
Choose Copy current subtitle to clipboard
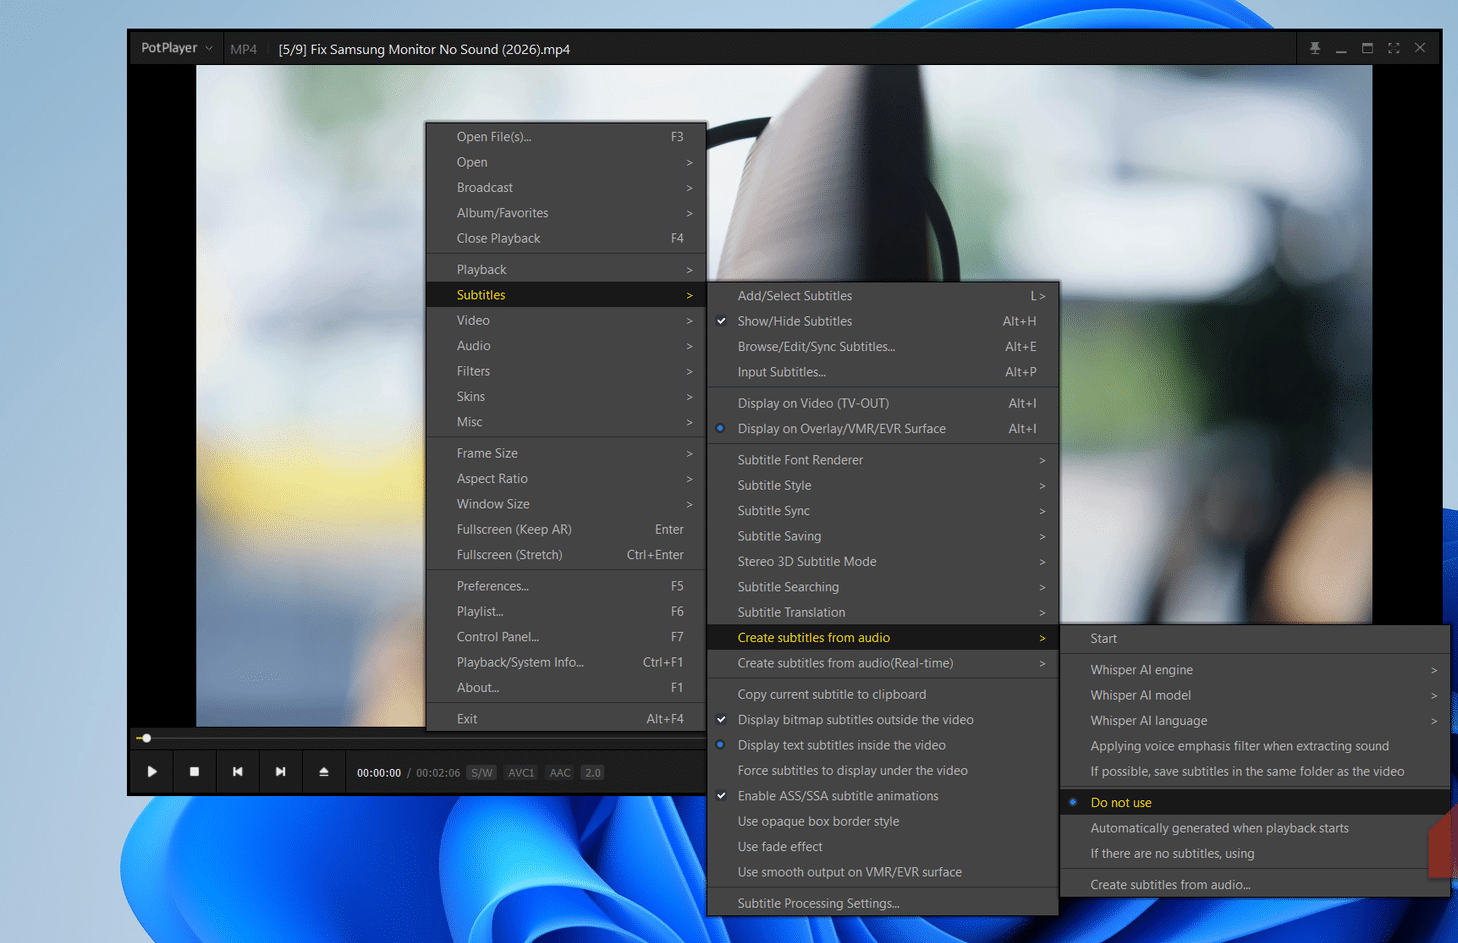tap(883, 694)
